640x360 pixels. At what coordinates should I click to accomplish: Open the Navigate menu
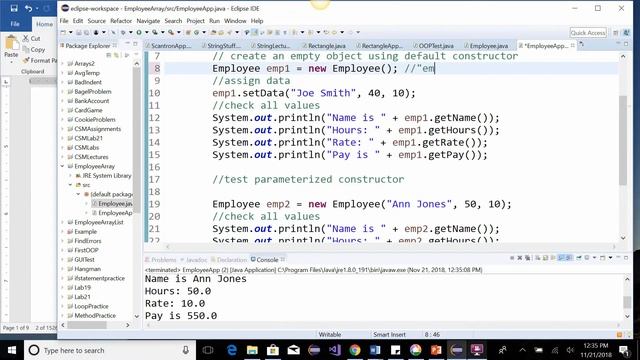click(x=148, y=21)
